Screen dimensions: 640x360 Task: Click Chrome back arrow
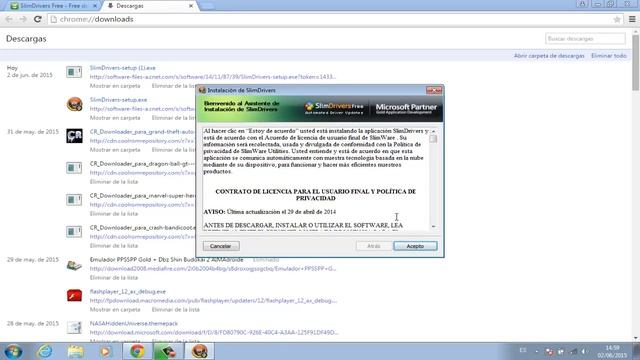9,19
